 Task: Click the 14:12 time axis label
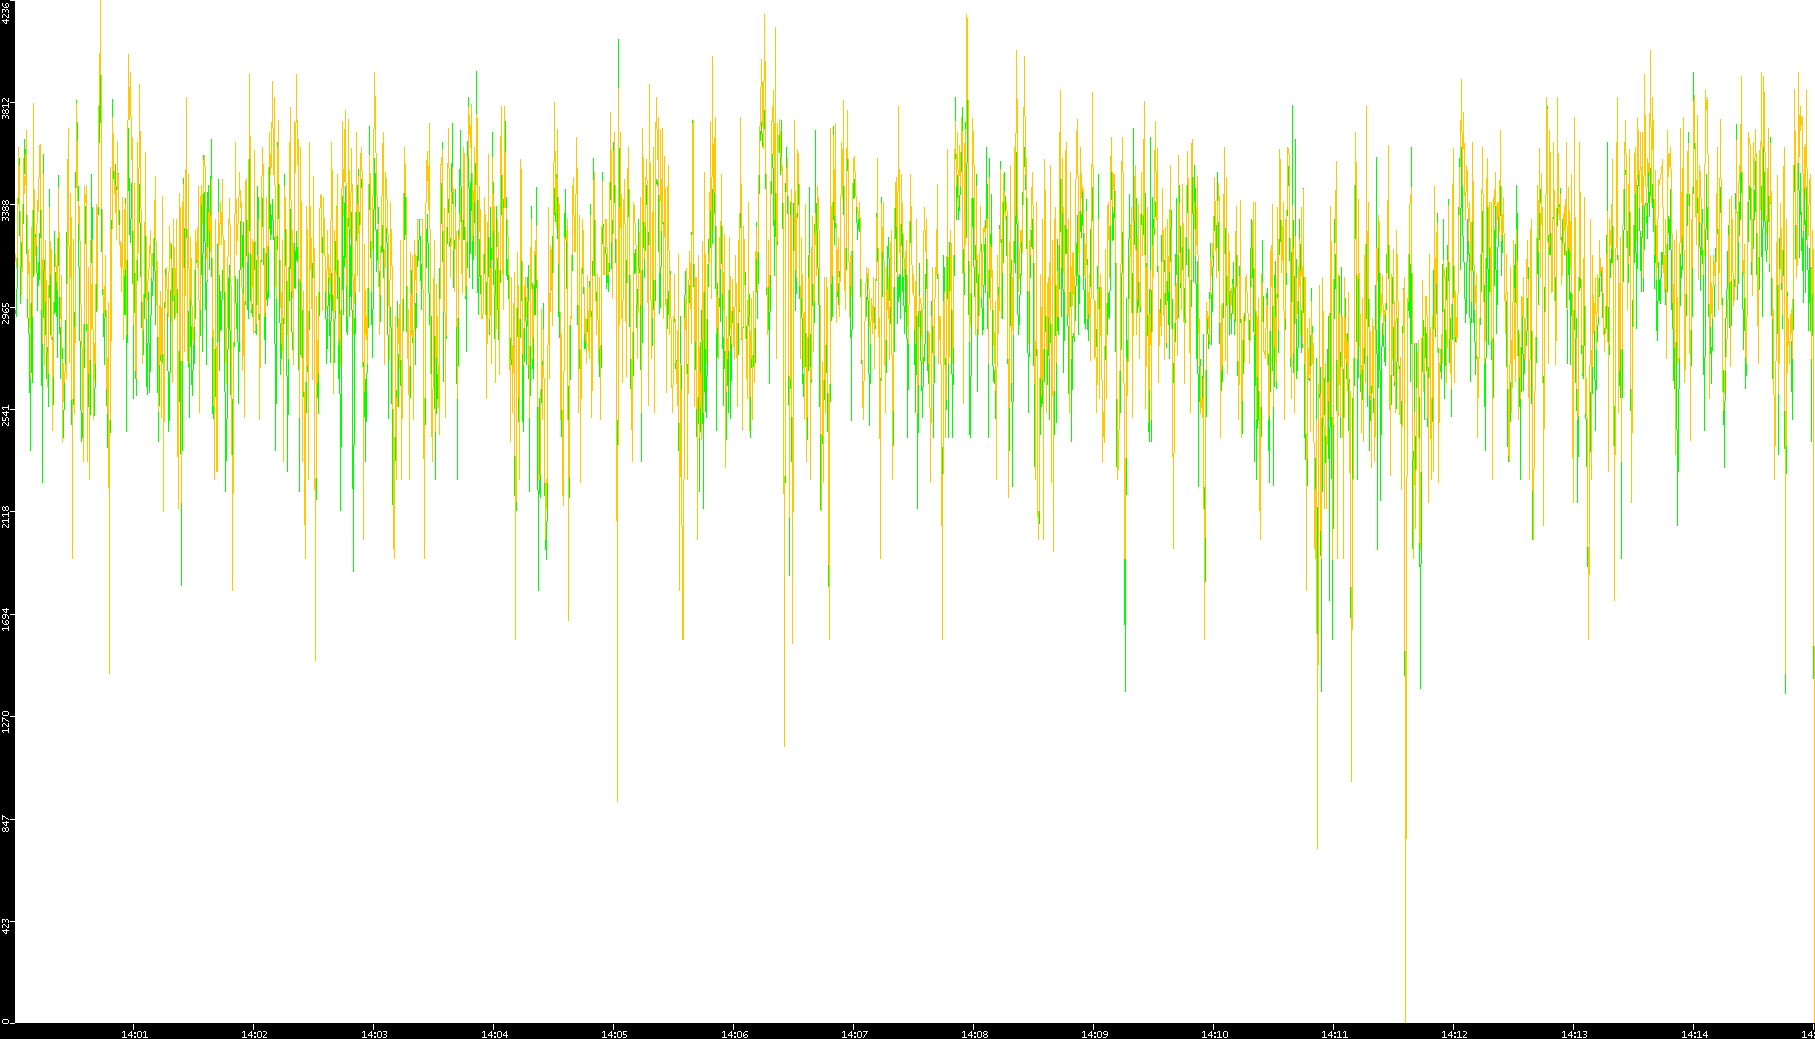click(x=1454, y=1034)
